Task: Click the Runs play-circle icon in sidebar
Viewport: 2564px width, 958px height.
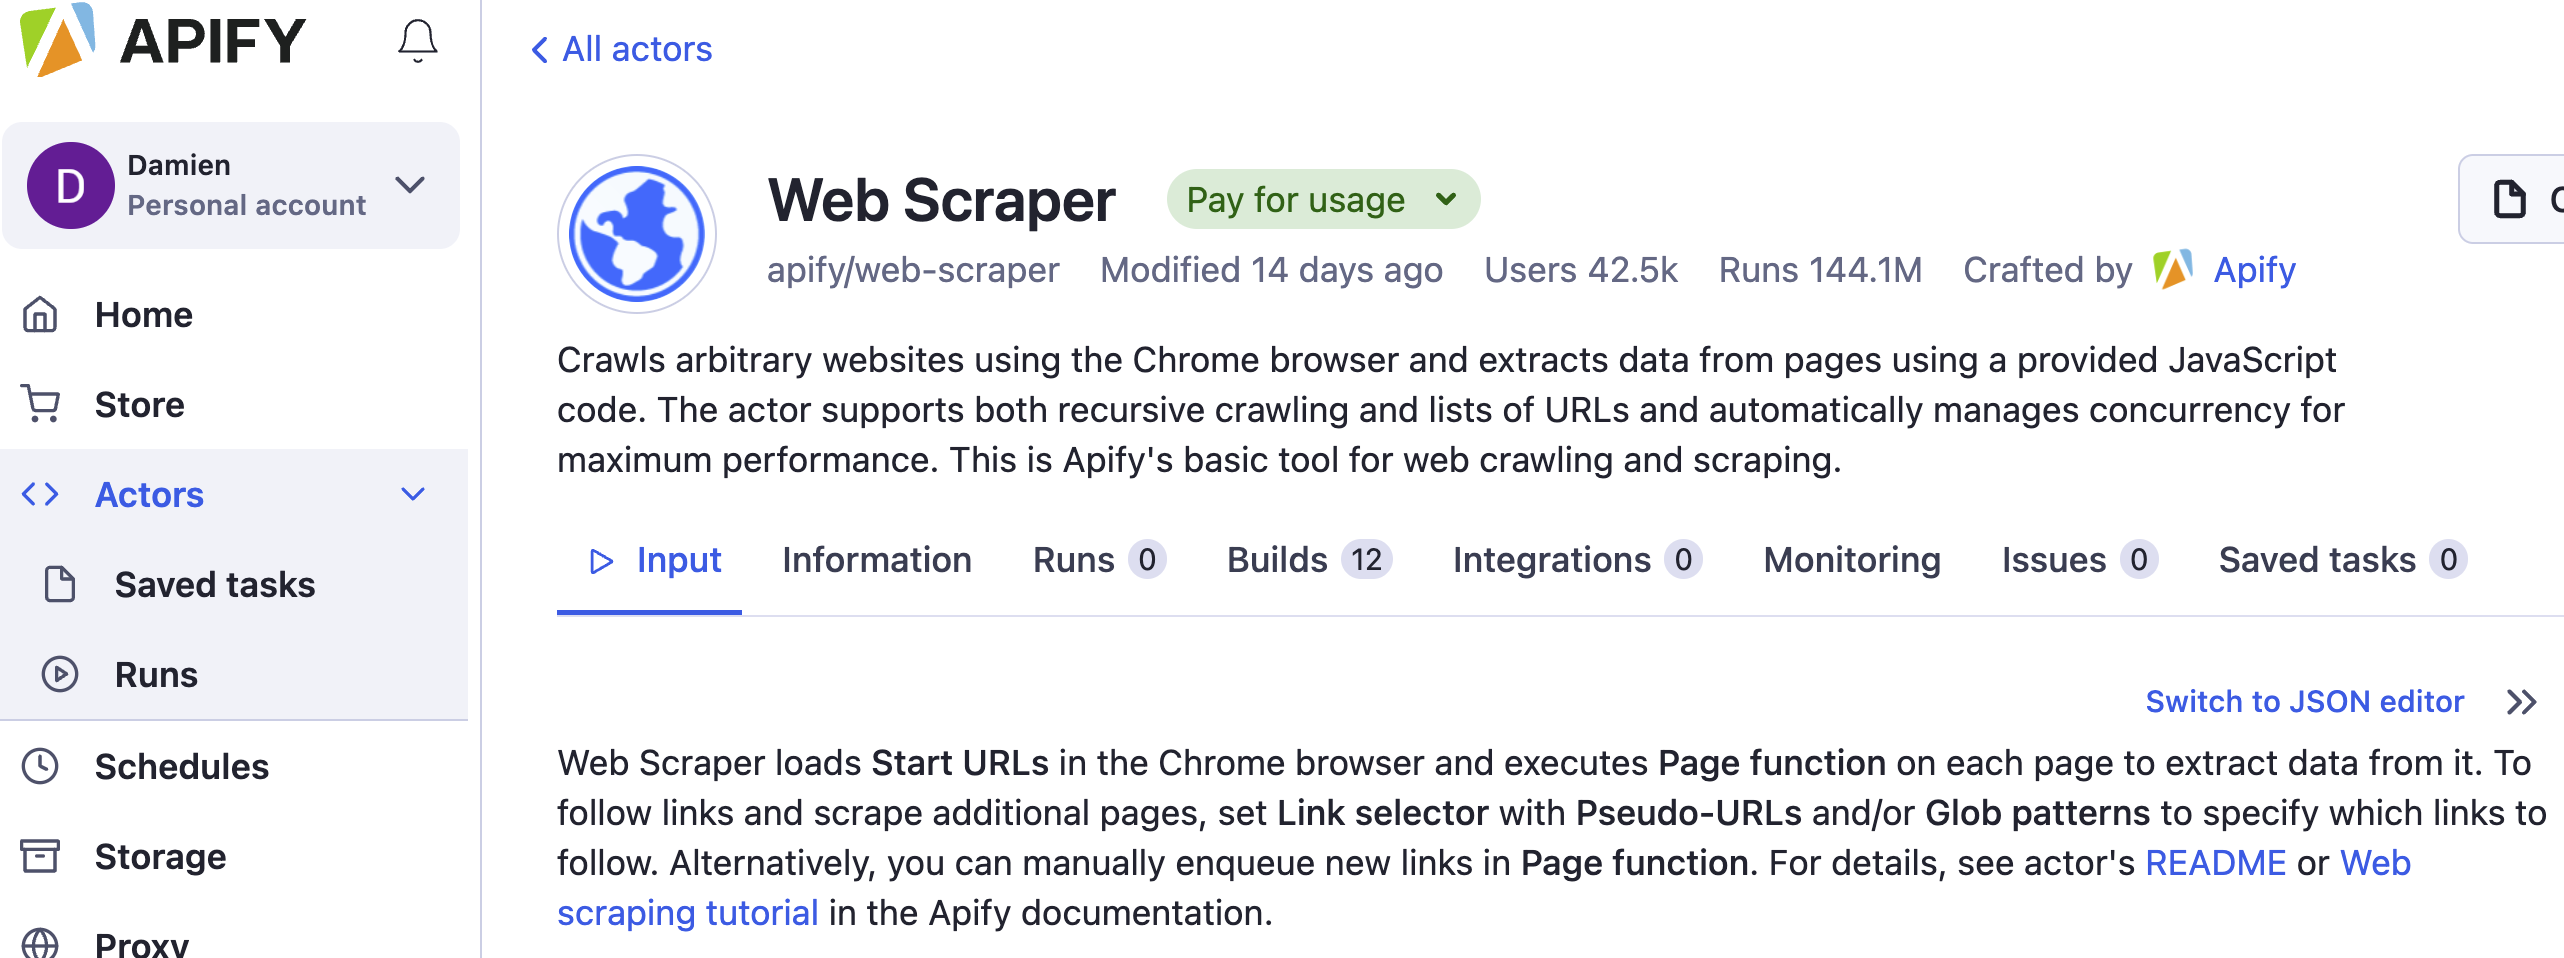Action: tap(60, 675)
